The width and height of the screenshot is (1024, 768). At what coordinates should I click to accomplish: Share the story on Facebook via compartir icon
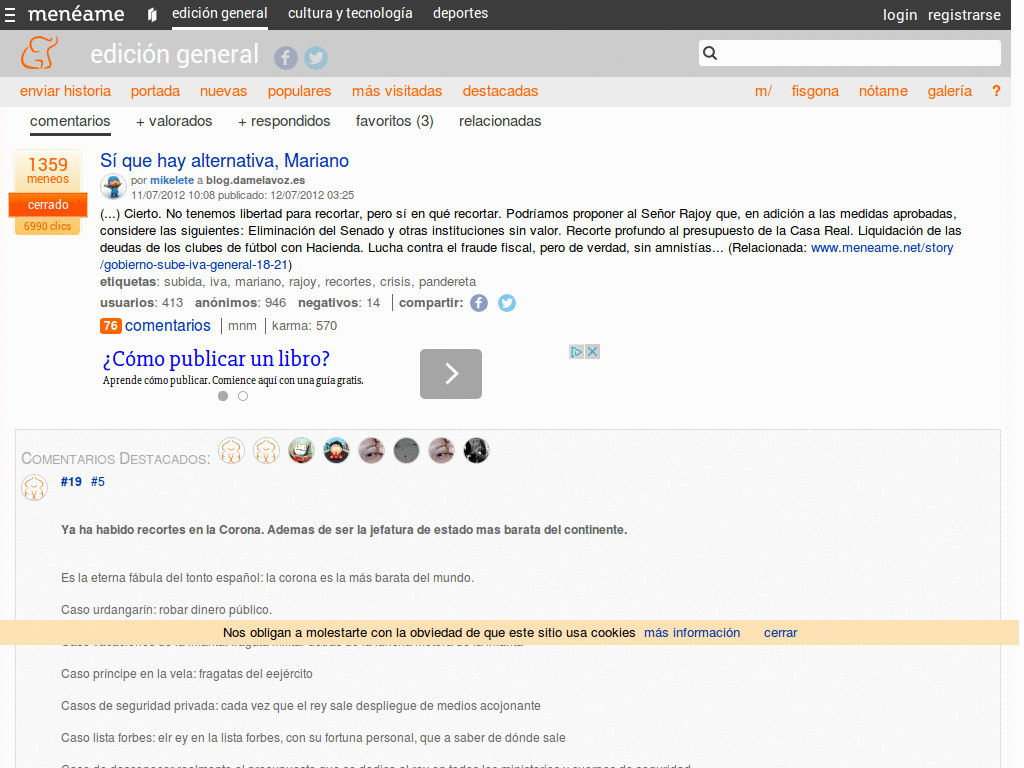[478, 302]
